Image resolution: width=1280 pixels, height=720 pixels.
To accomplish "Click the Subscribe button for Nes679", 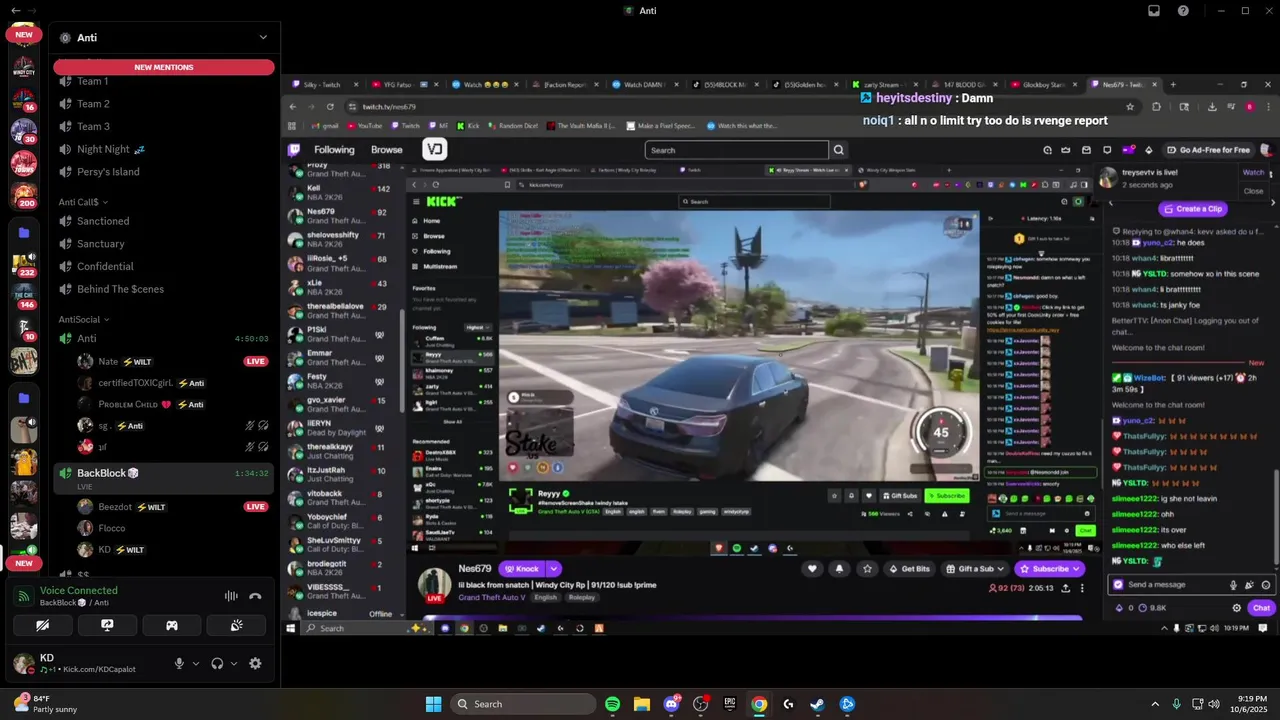I will click(1050, 568).
